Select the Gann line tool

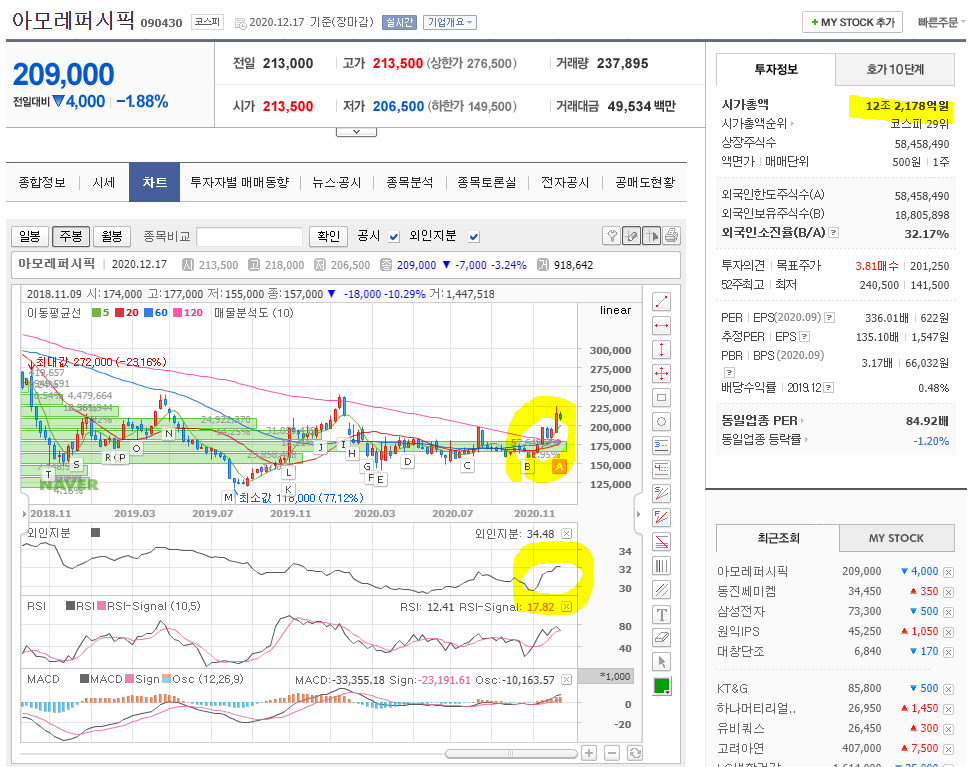click(661, 541)
